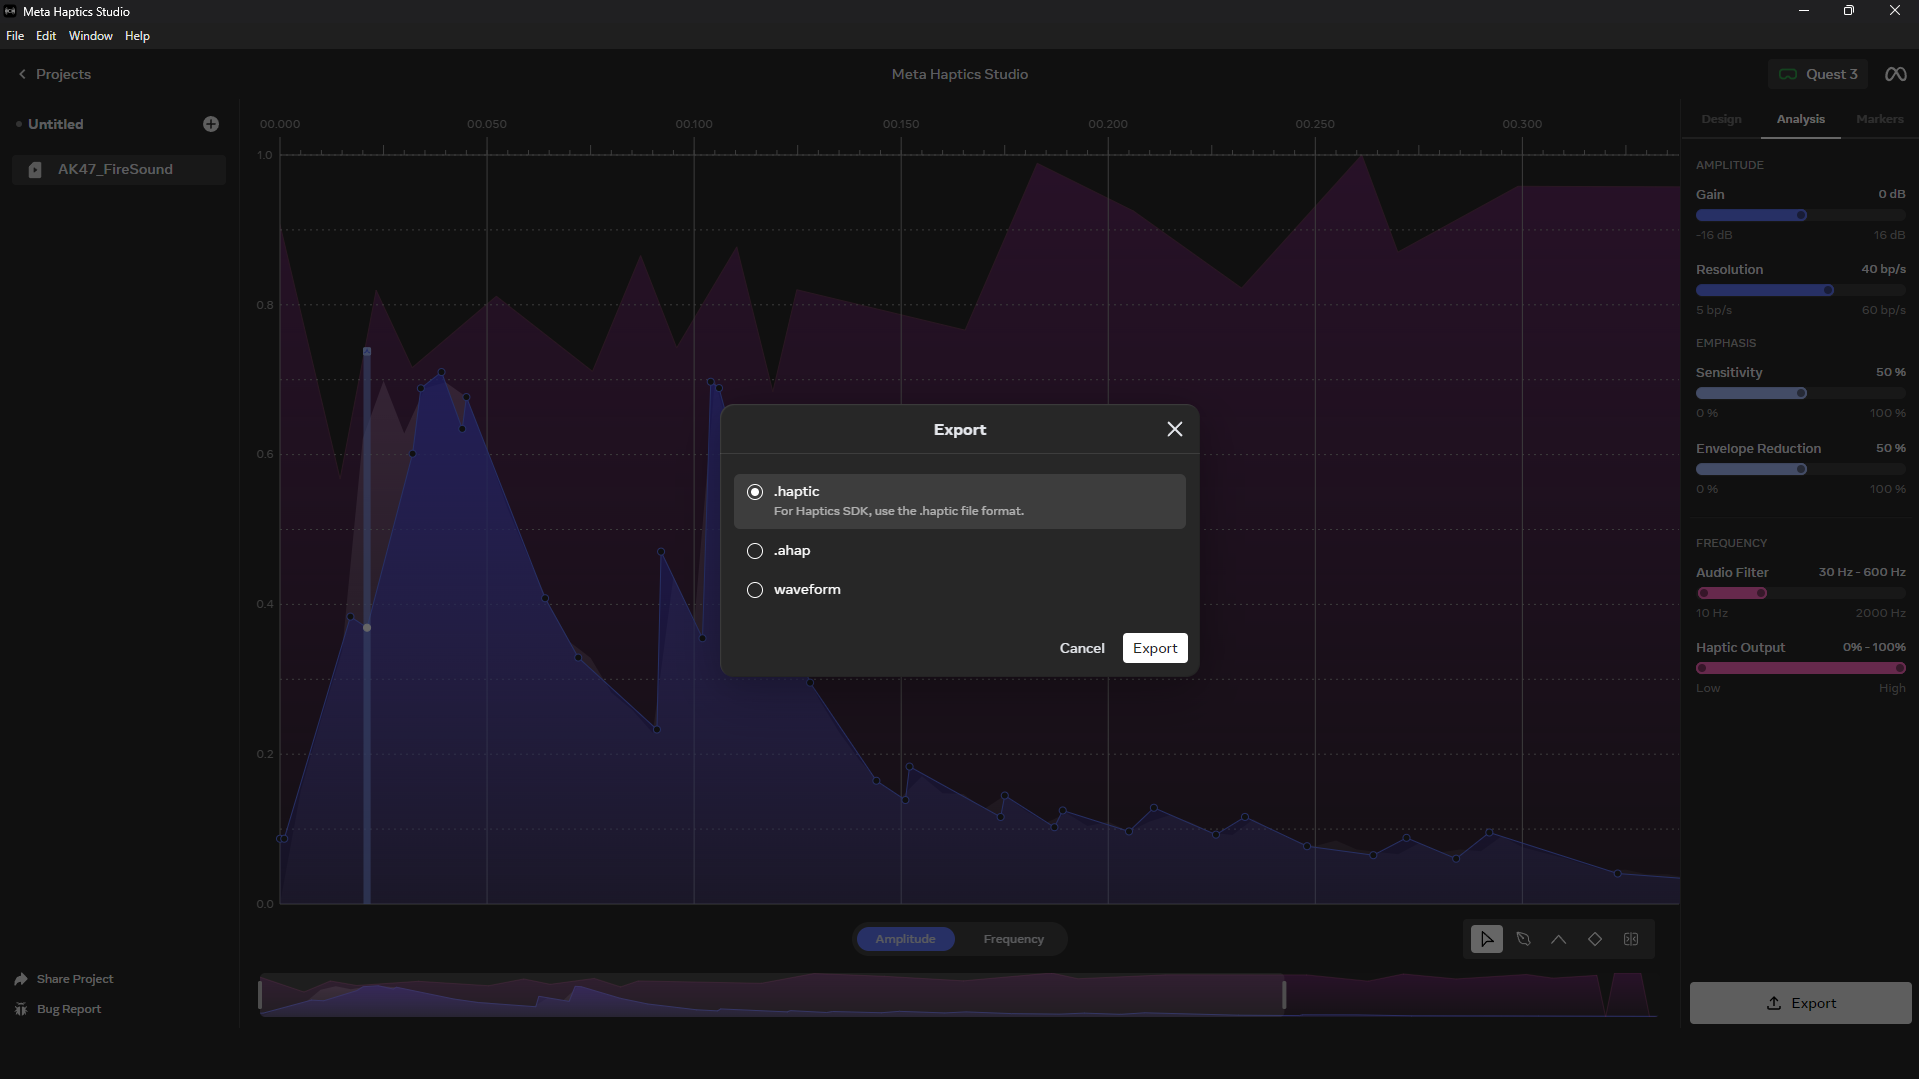Image resolution: width=1919 pixels, height=1079 pixels.
Task: Click the Sensitivity slider handle
Action: click(x=1801, y=393)
